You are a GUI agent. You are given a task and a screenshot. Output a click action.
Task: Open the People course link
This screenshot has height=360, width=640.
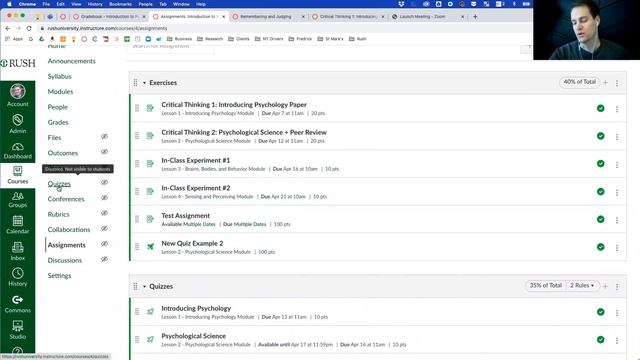pos(58,107)
